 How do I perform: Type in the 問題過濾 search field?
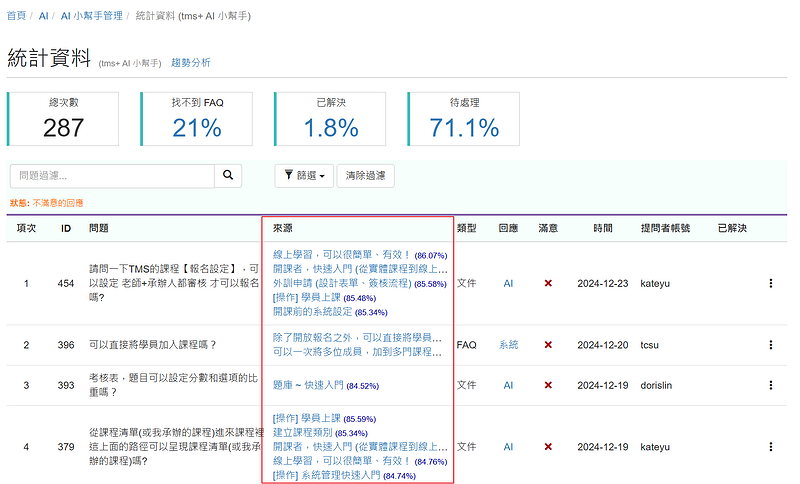(112, 176)
